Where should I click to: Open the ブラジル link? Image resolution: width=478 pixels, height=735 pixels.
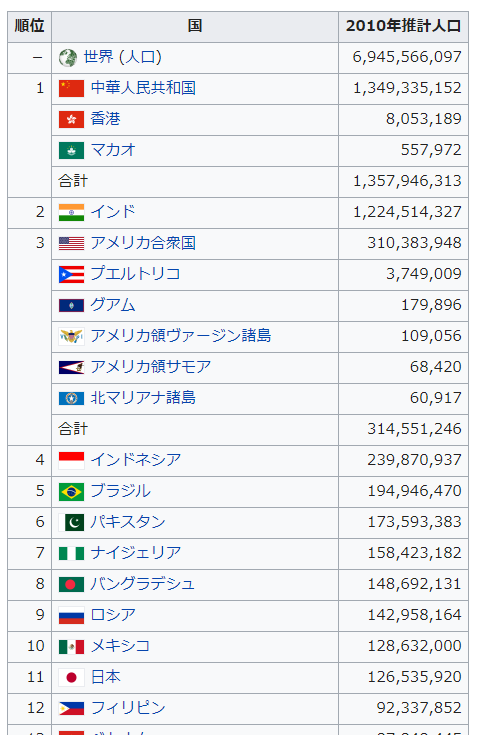point(120,491)
